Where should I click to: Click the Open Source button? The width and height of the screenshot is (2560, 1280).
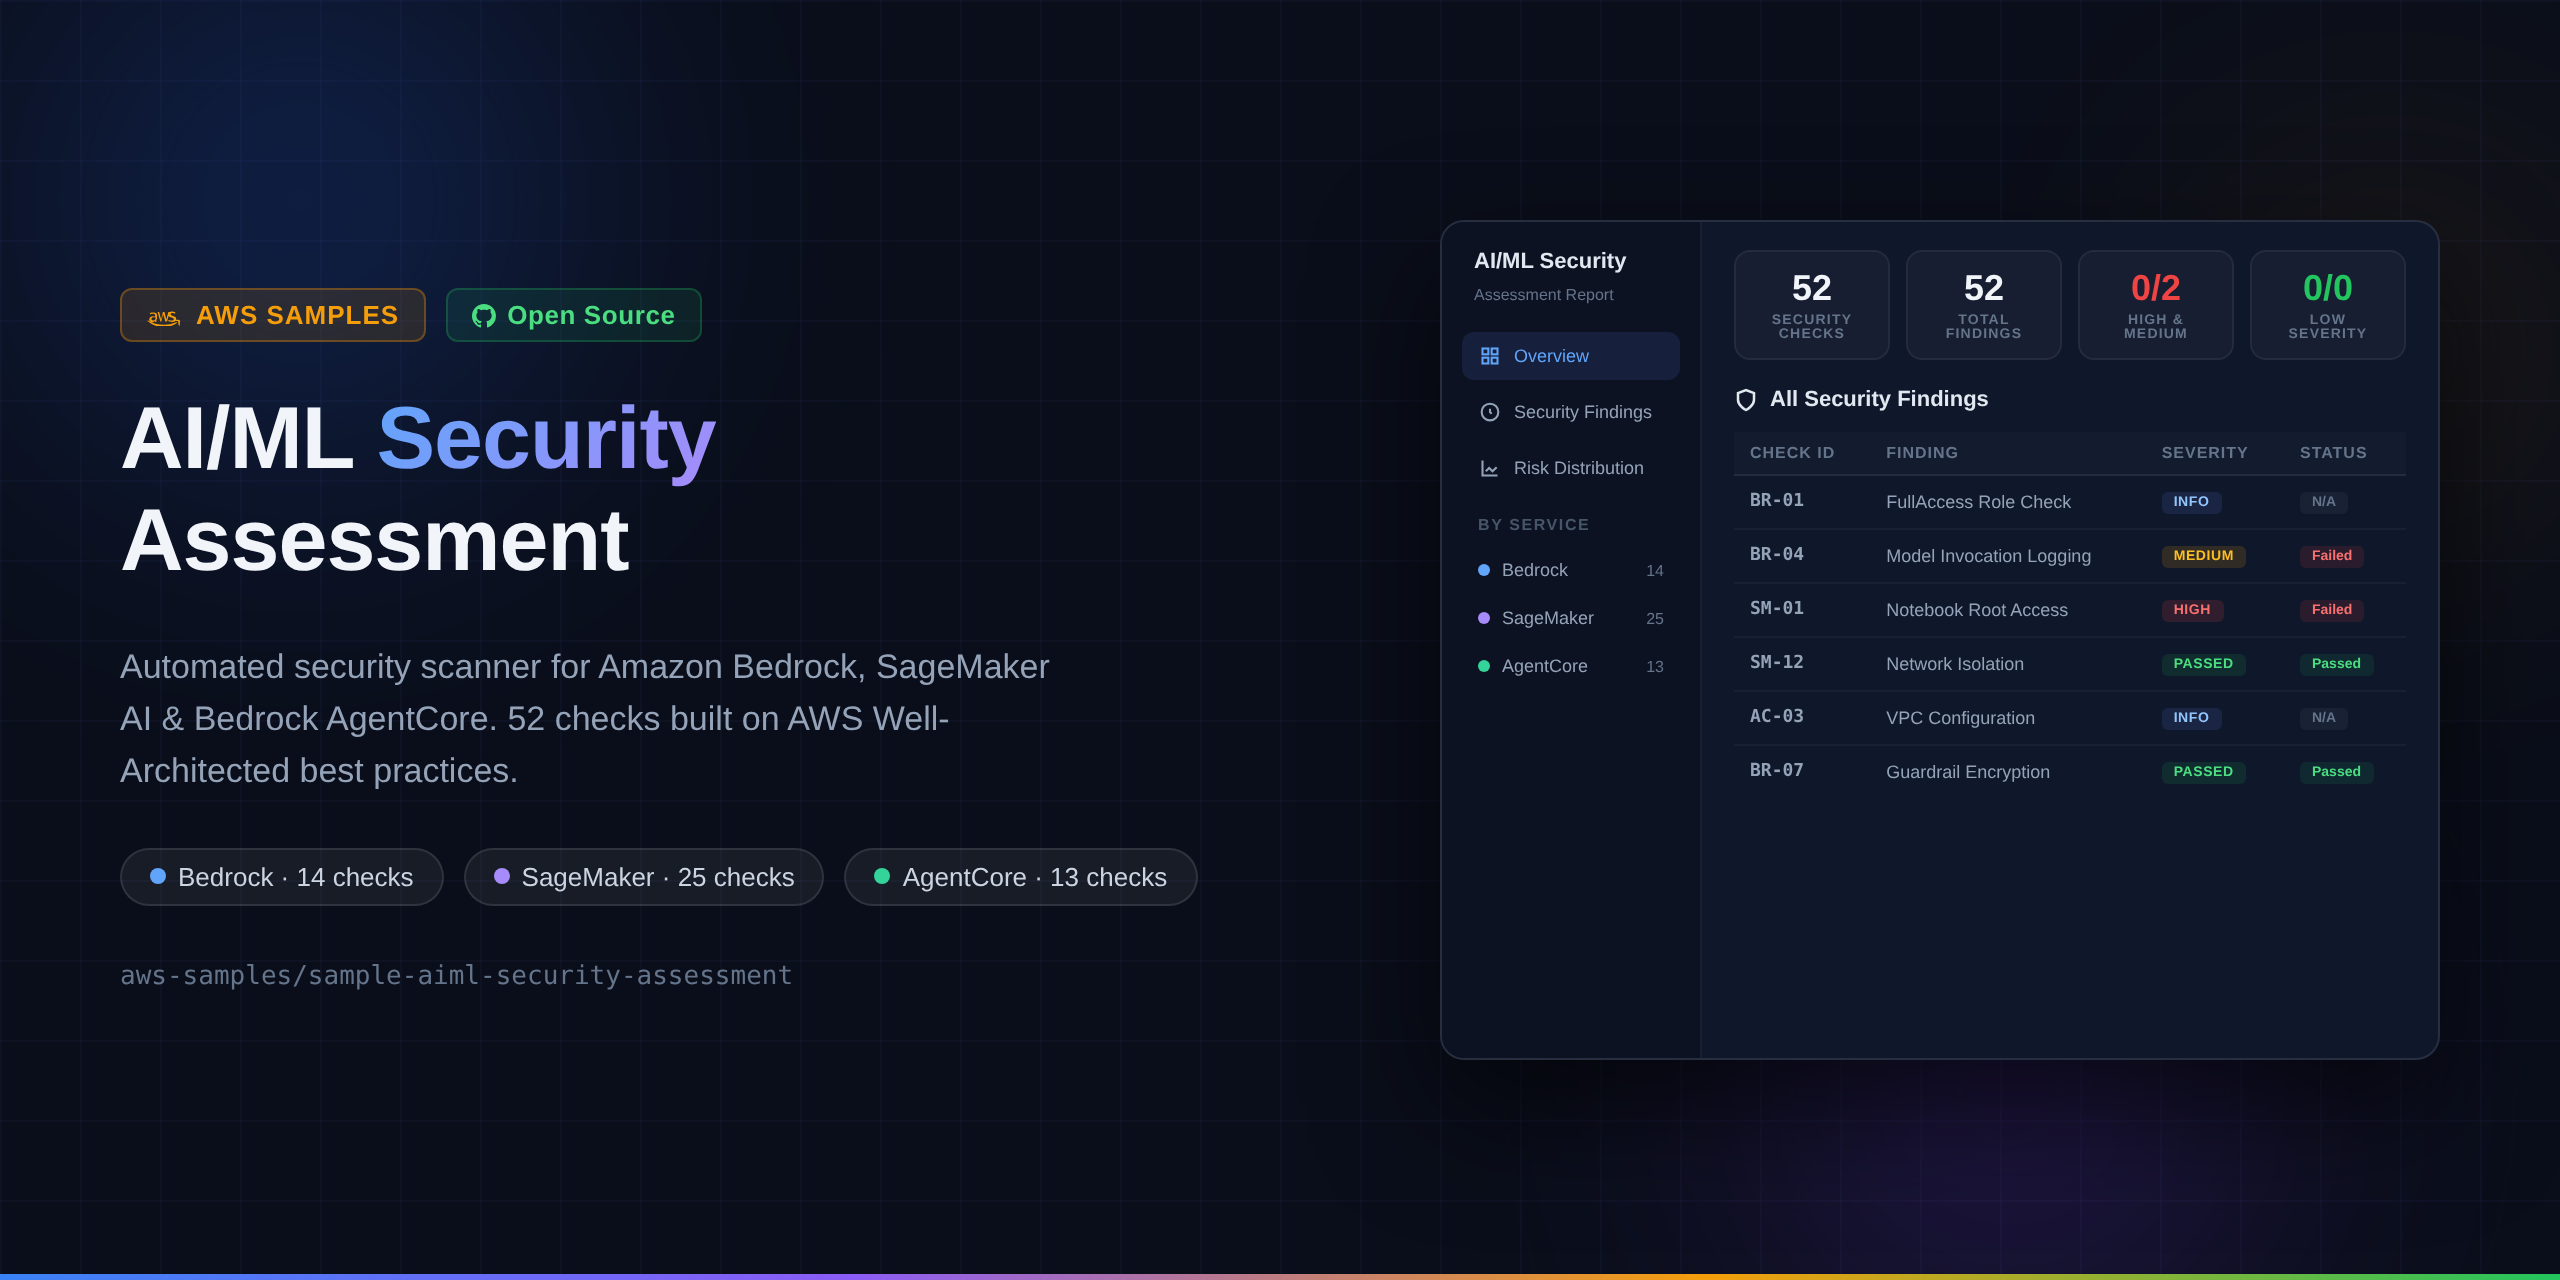point(573,315)
